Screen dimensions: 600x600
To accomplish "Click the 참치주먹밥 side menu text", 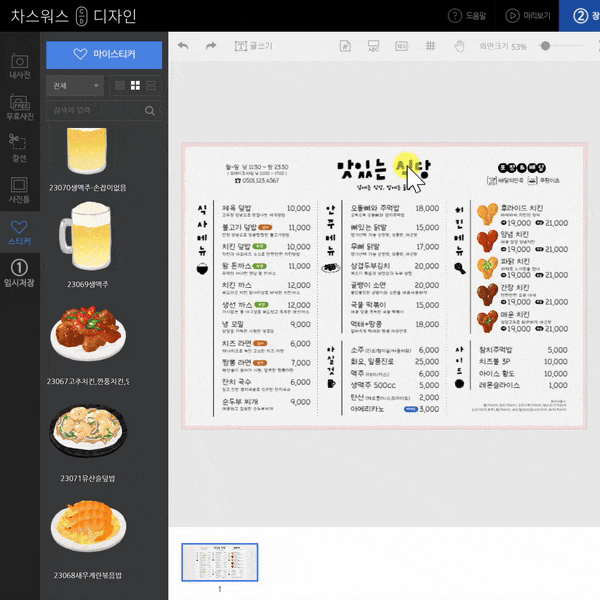I will coord(496,350).
